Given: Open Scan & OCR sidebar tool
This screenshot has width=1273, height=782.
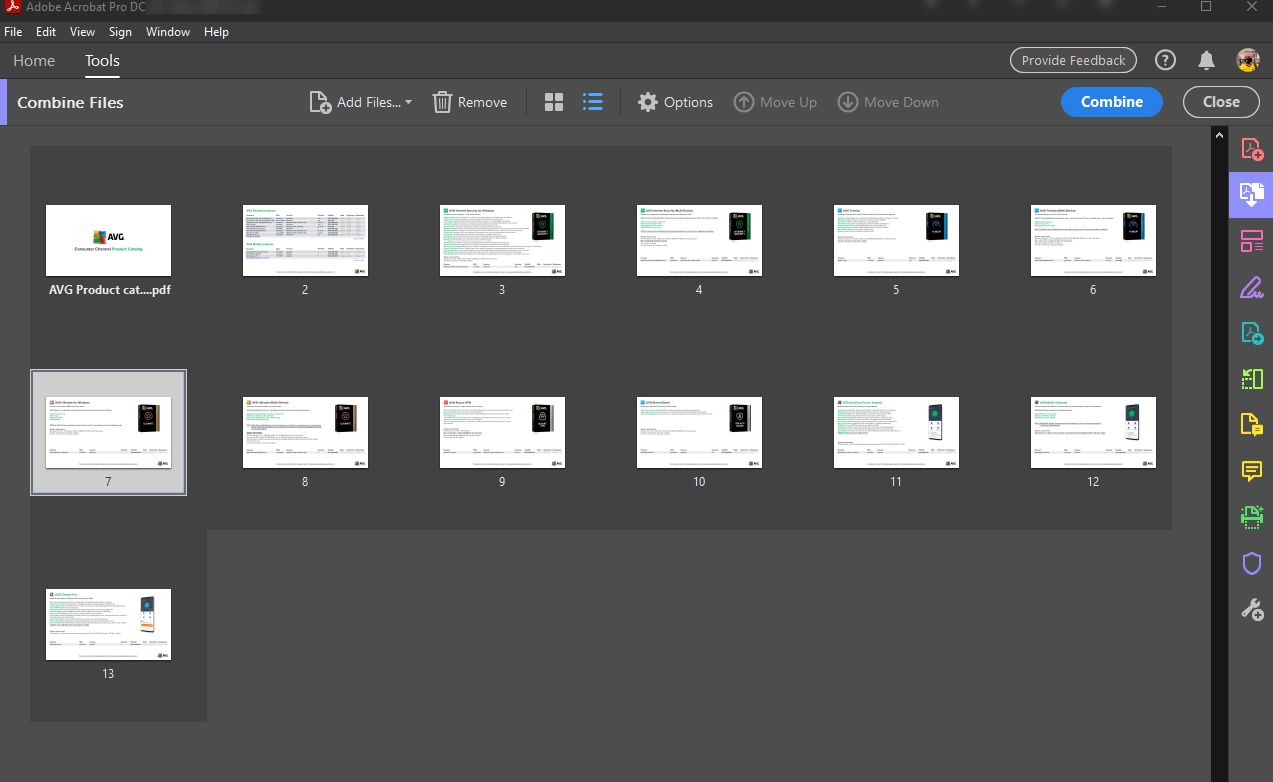Looking at the screenshot, I should [x=1252, y=517].
